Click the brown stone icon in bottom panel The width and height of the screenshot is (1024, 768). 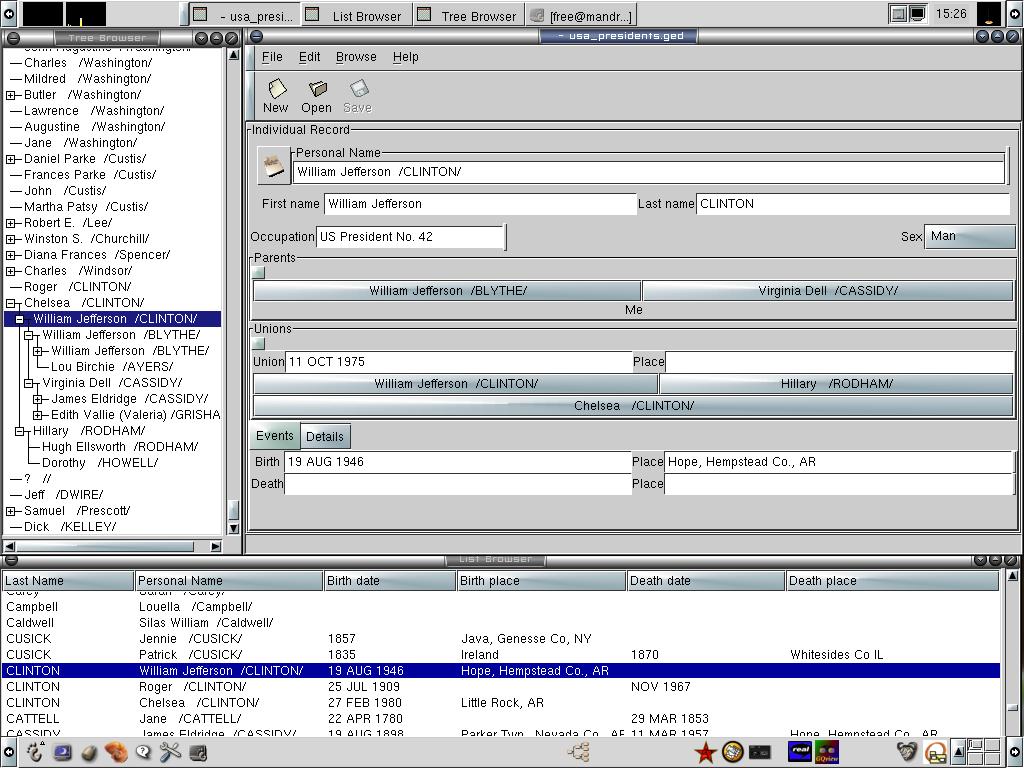tap(89, 753)
